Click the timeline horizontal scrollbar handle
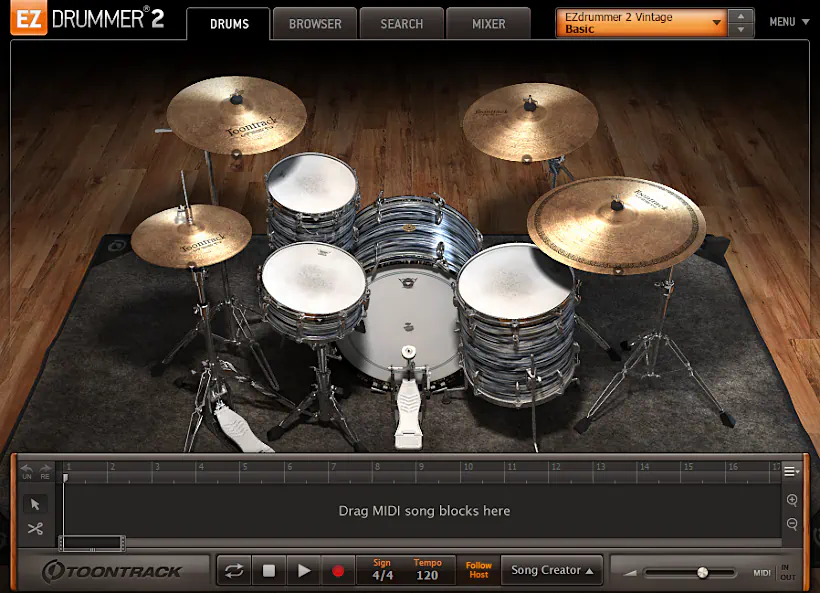Image resolution: width=820 pixels, height=593 pixels. pos(92,543)
